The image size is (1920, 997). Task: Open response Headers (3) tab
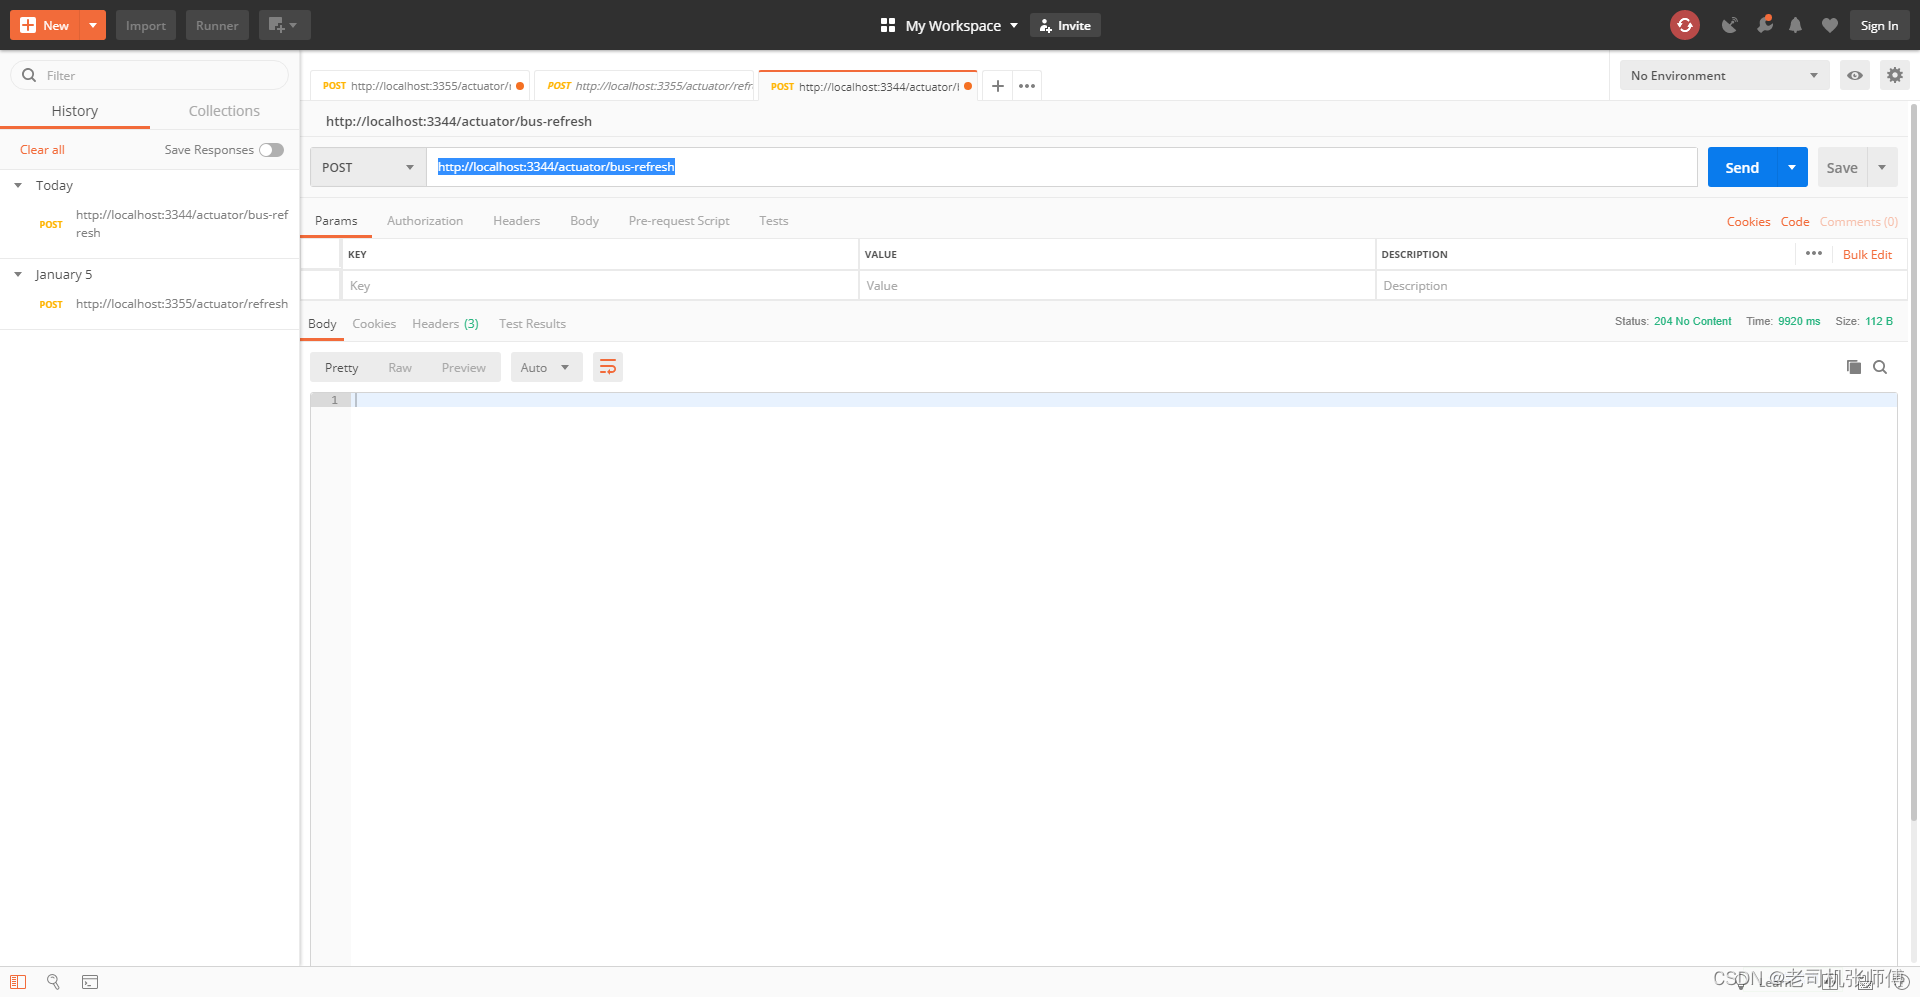[445, 324]
